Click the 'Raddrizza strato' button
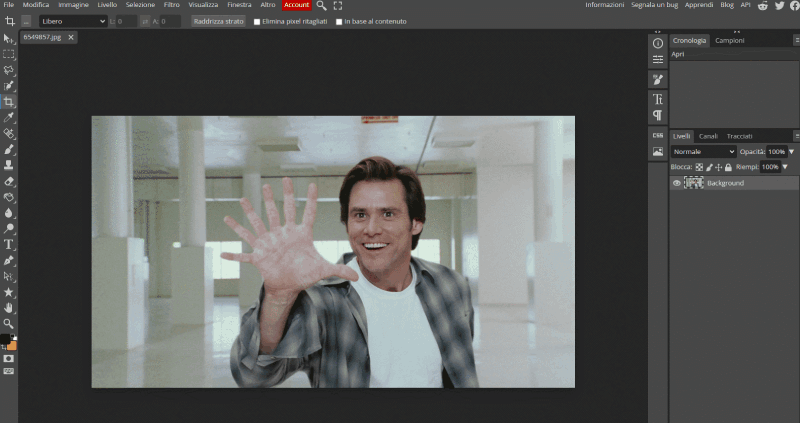Screen dimensions: 800x423 218,21
